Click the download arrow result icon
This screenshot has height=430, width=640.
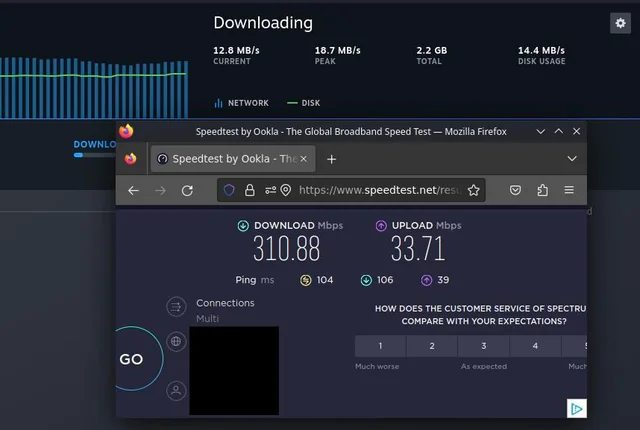(x=243, y=226)
